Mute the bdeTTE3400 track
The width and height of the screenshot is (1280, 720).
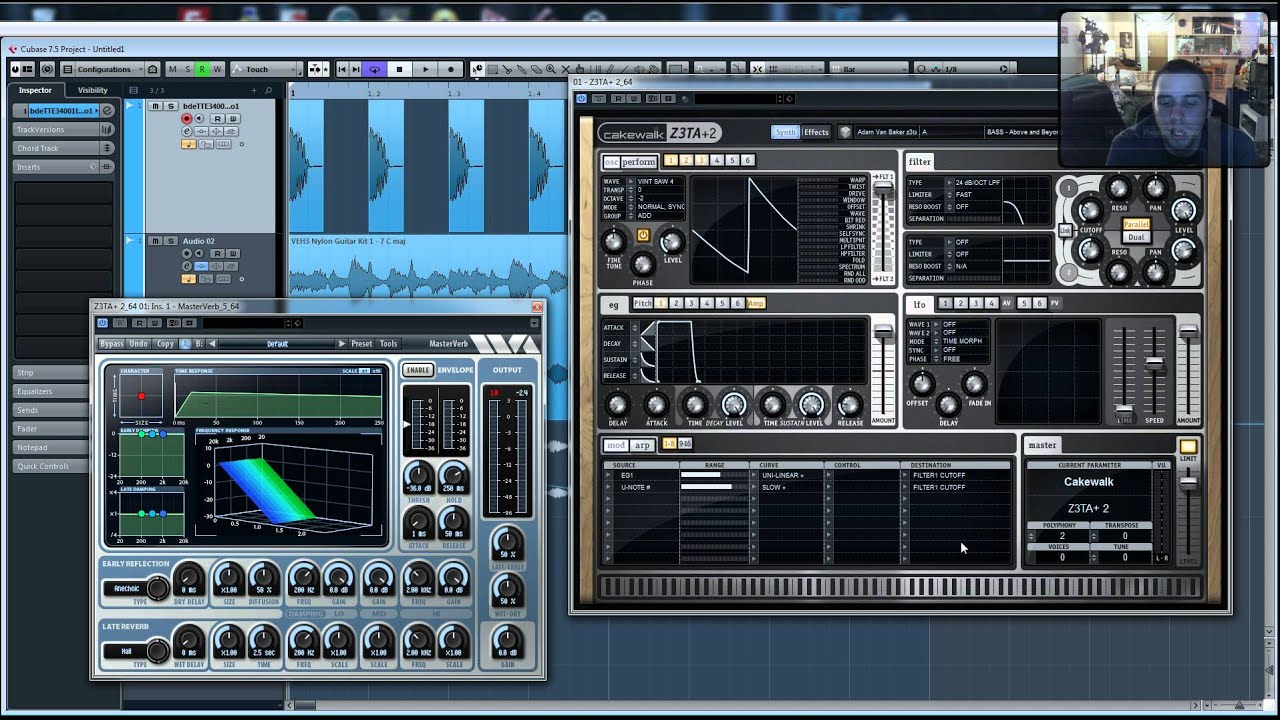pos(156,106)
